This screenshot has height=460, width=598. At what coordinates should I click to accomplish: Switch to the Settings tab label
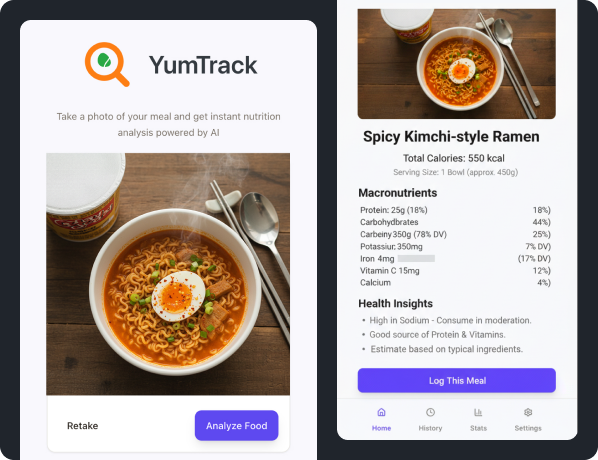pos(528,428)
